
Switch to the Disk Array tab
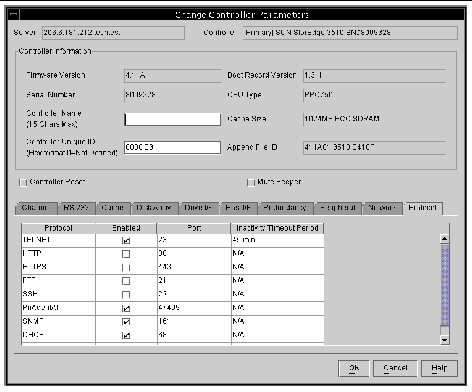coord(155,208)
